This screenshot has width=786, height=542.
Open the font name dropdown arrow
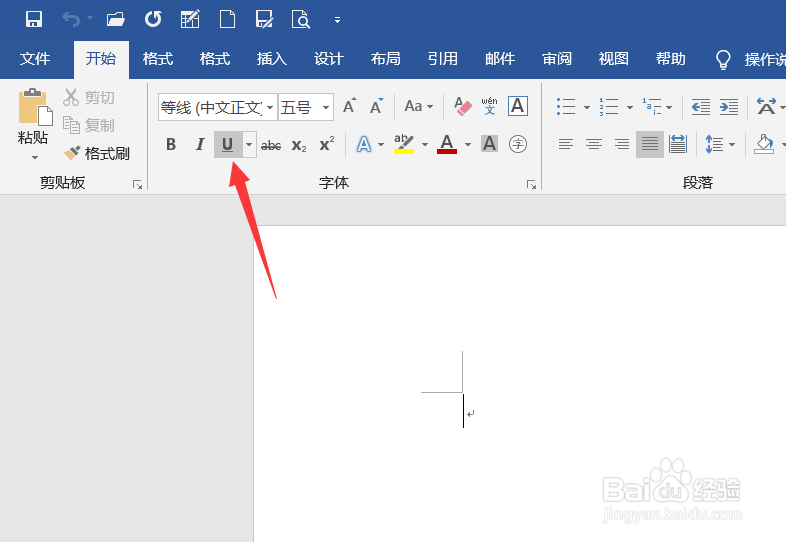click(x=270, y=107)
